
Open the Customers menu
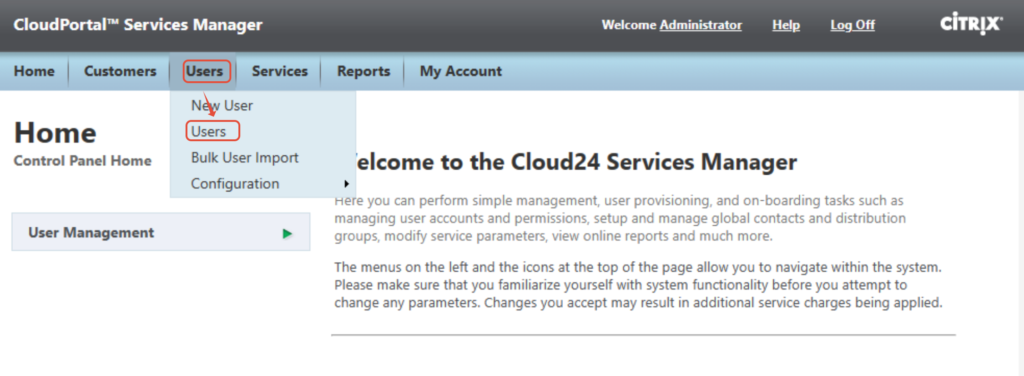[120, 71]
